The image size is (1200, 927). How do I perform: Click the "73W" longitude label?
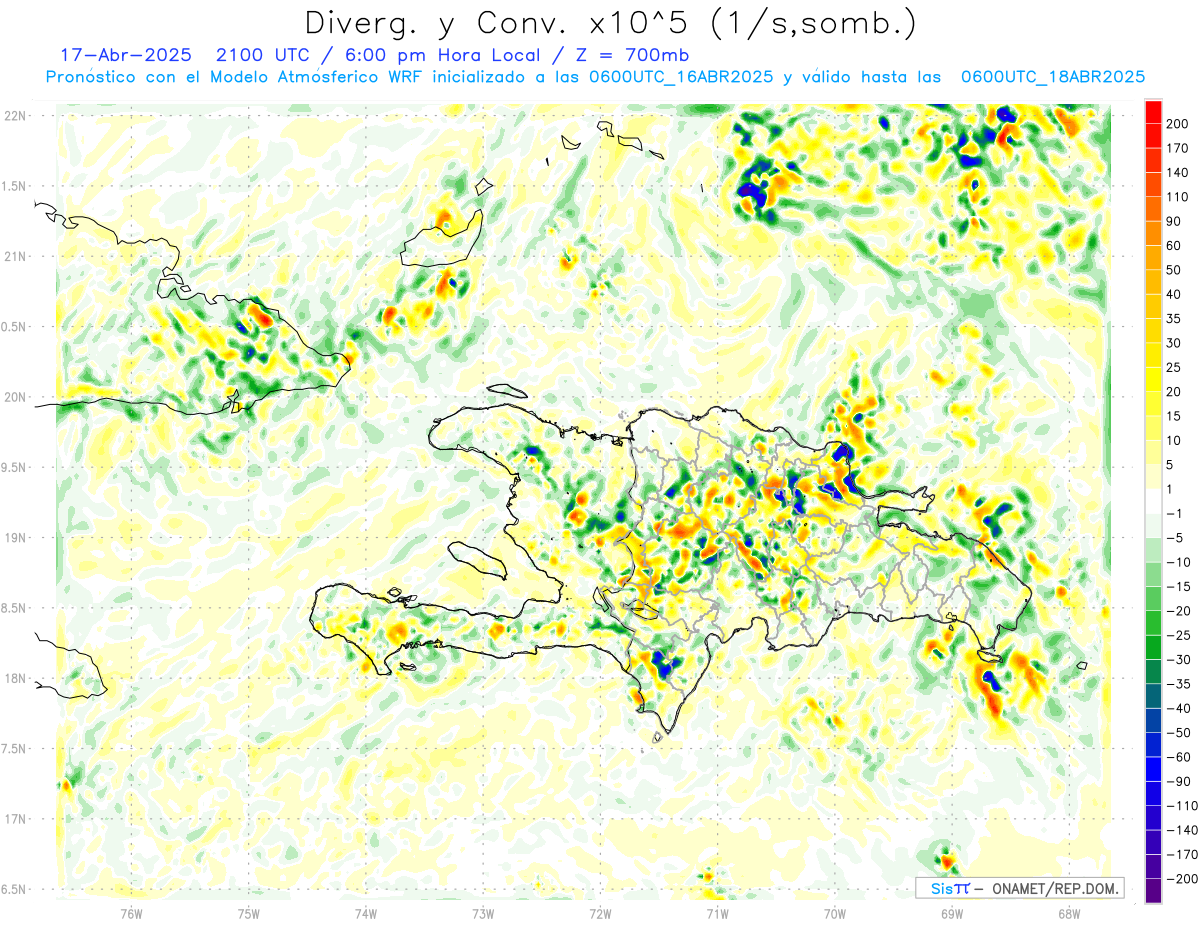click(483, 913)
